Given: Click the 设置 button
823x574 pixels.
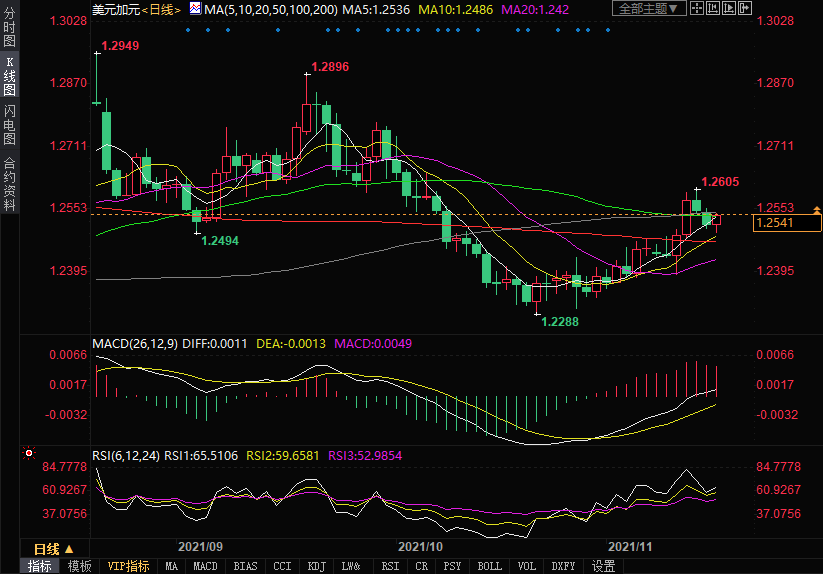Looking at the screenshot, I should [x=603, y=566].
